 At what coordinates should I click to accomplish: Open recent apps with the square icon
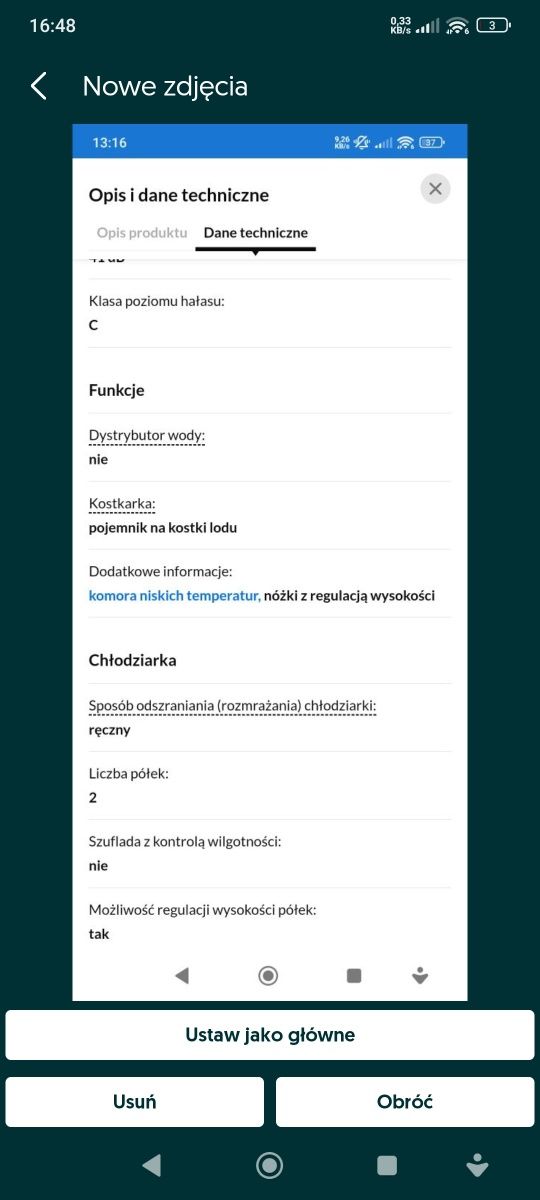tap(387, 1164)
